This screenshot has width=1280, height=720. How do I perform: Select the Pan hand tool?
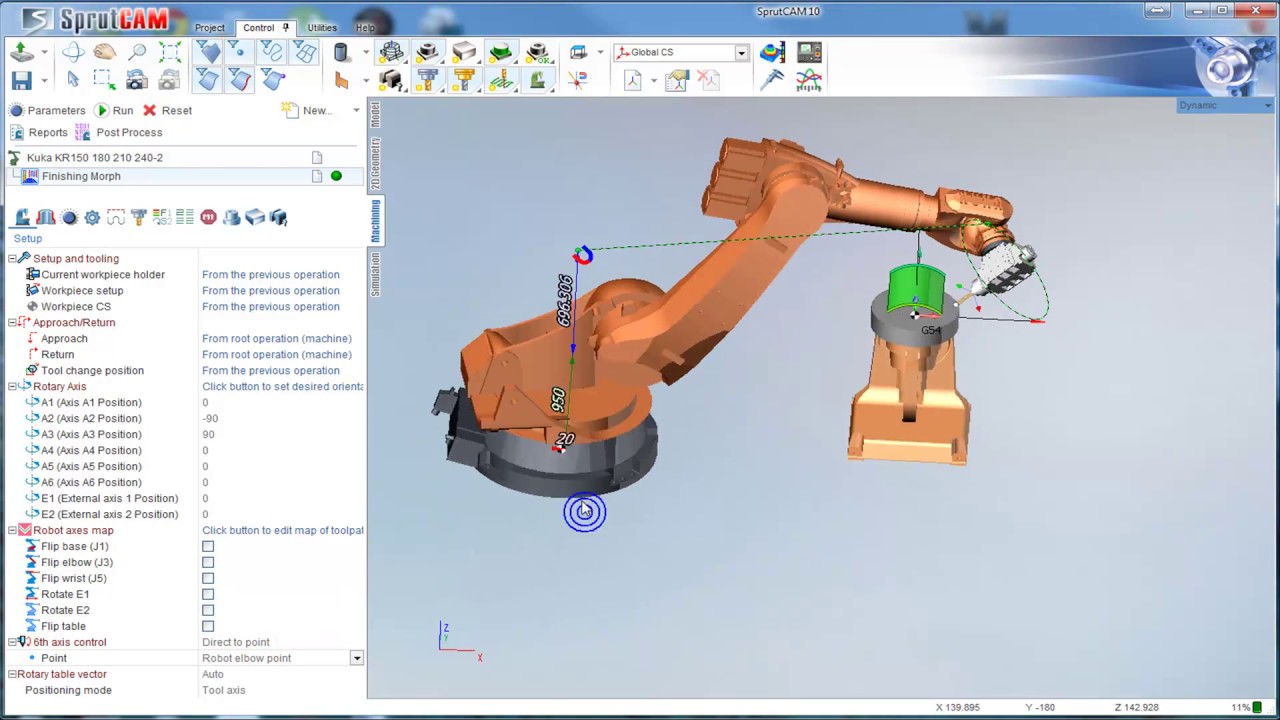(x=105, y=52)
